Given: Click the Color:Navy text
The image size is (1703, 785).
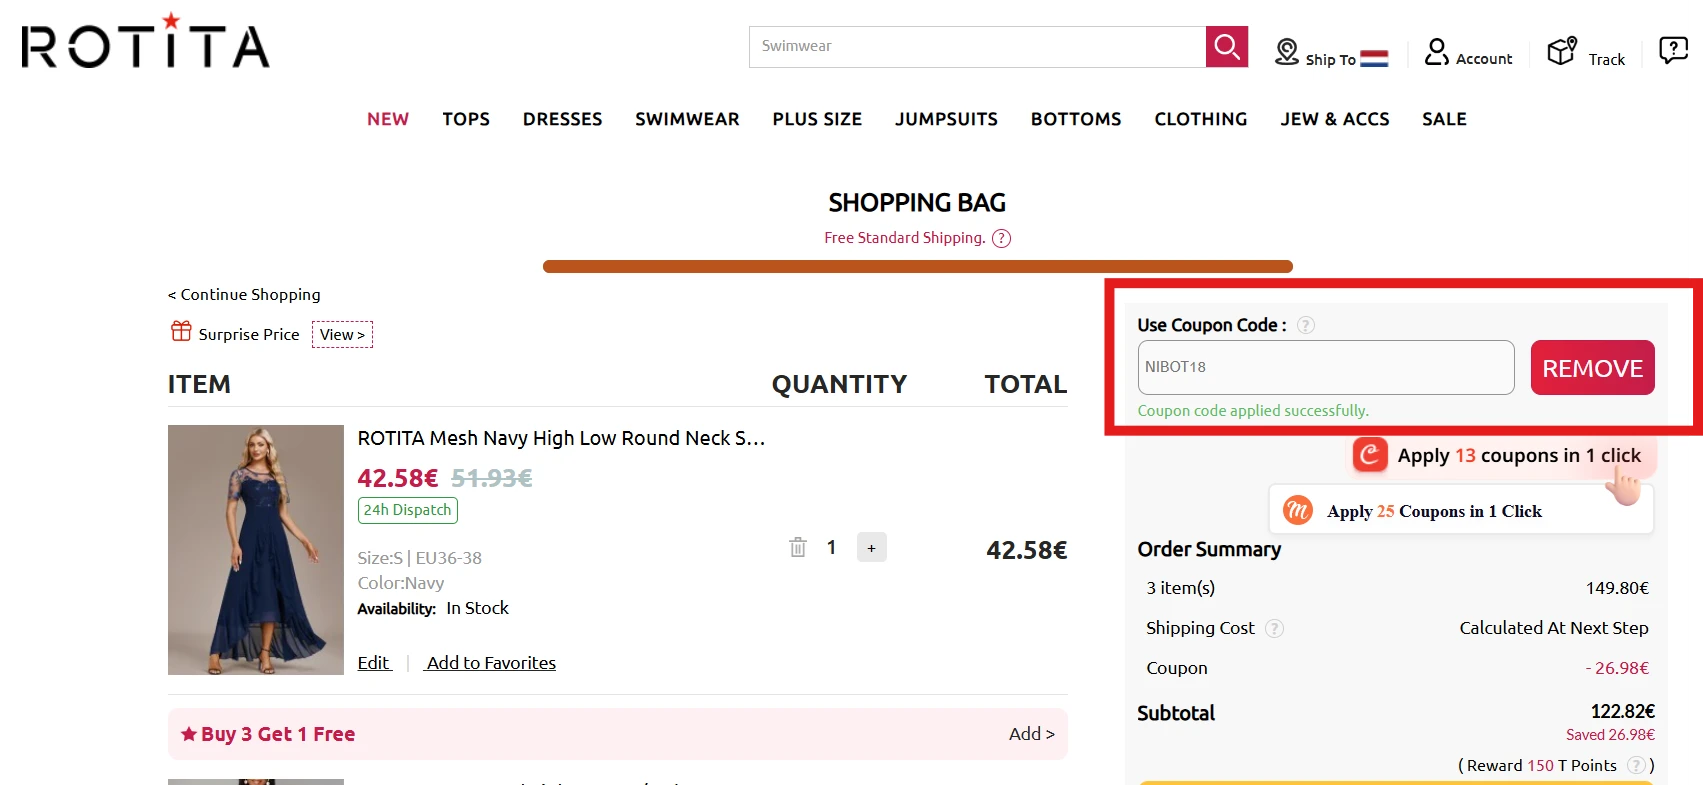Looking at the screenshot, I should pos(401,583).
